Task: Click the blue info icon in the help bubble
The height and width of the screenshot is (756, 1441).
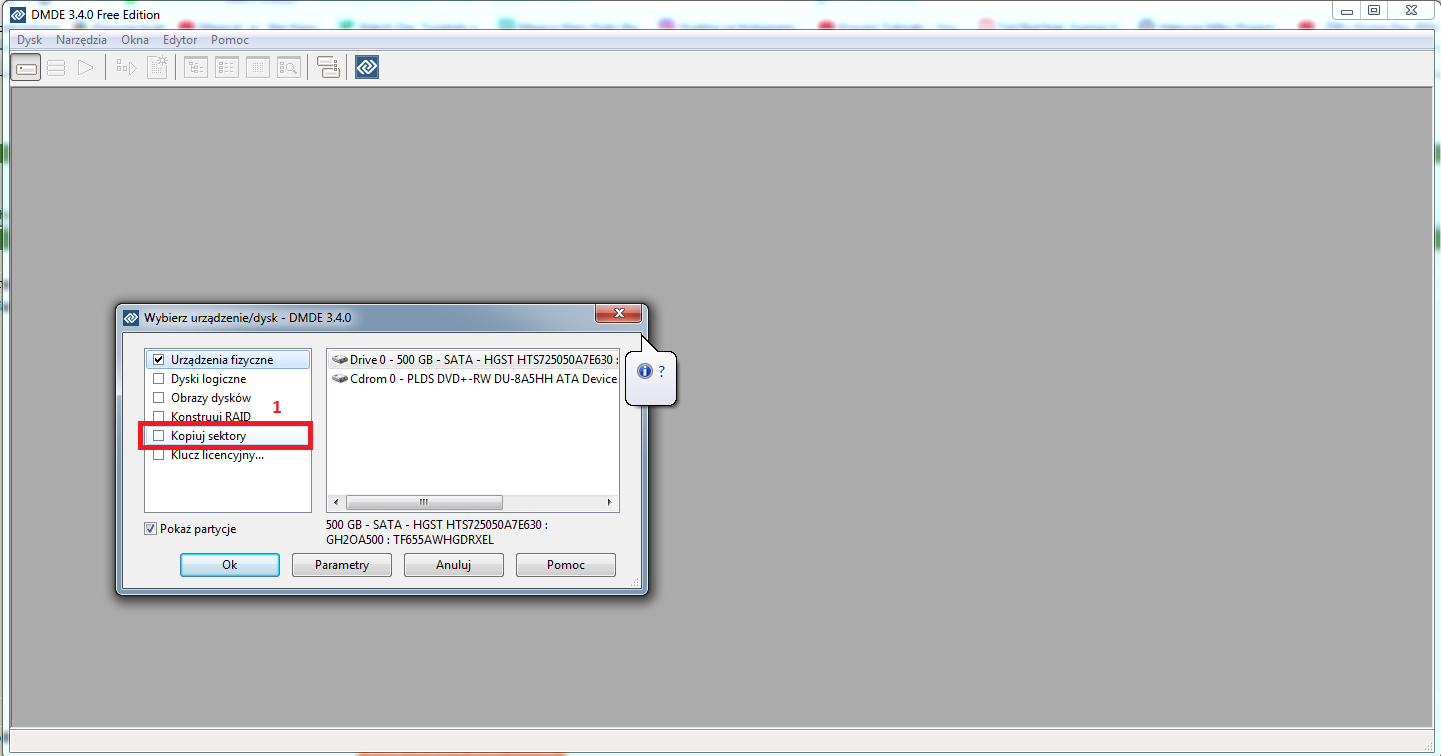Action: click(645, 371)
